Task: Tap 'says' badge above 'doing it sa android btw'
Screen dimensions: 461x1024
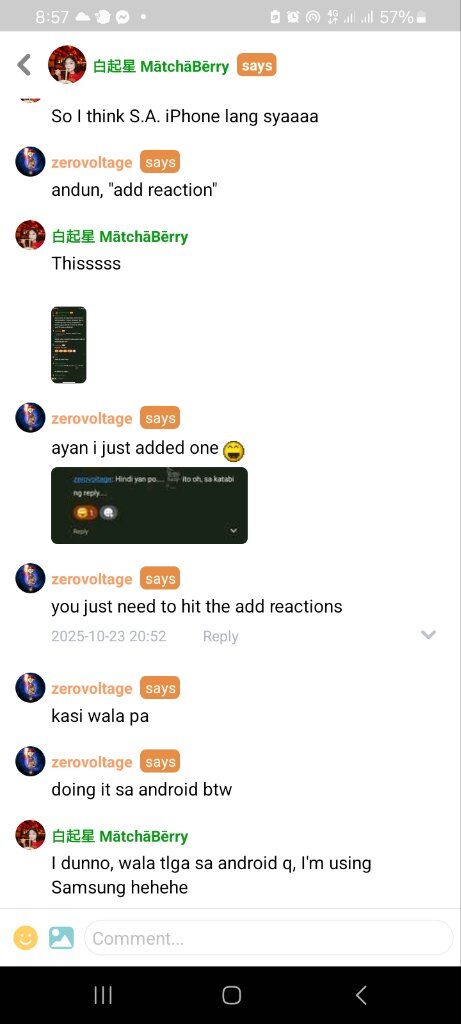Action: click(x=160, y=761)
